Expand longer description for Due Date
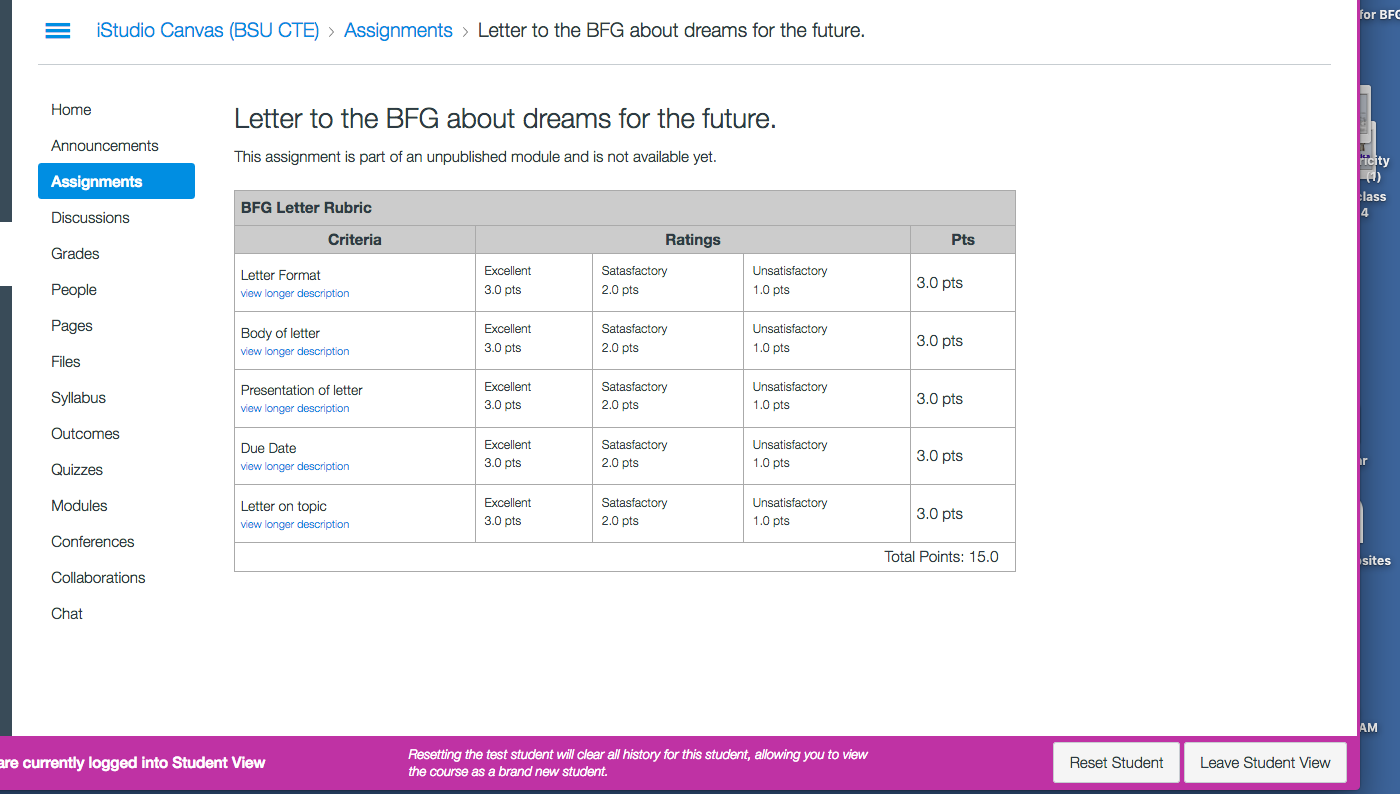Image resolution: width=1400 pixels, height=794 pixels. pyautogui.click(x=295, y=467)
